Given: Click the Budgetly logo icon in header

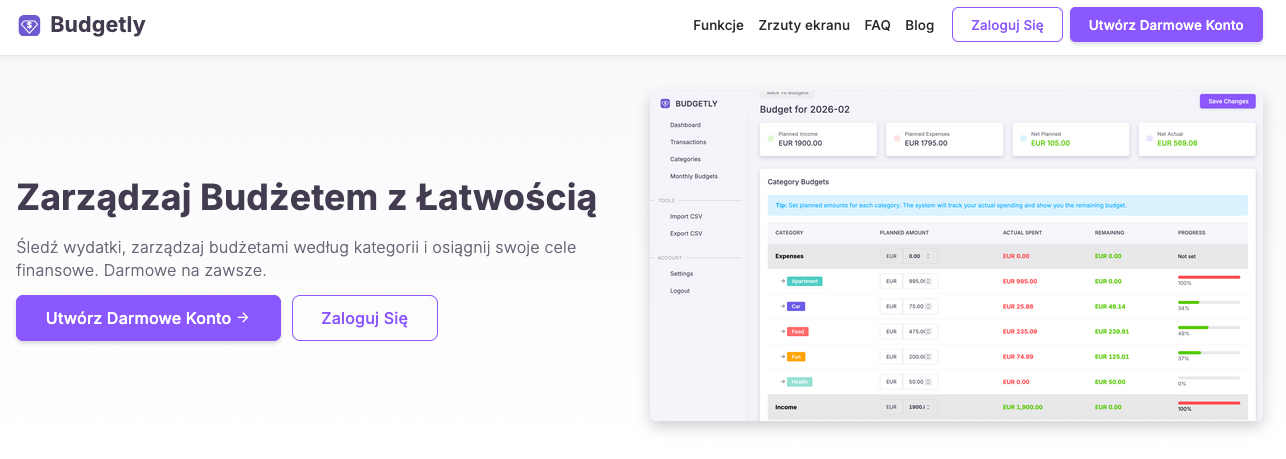Looking at the screenshot, I should (x=30, y=26).
